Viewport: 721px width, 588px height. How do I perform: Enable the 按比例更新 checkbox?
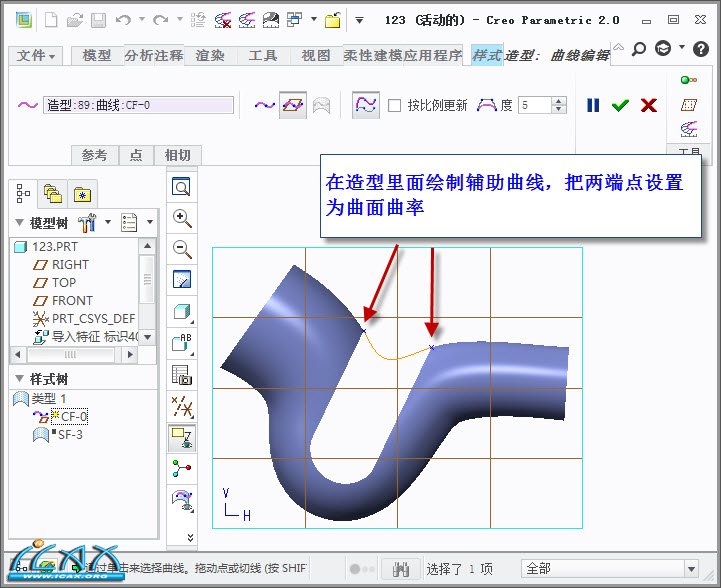click(394, 105)
